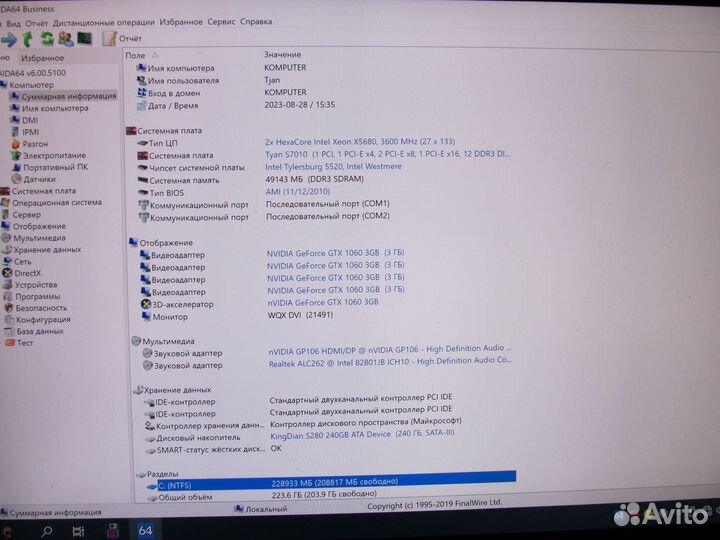Select Компьютер in the tree
This screenshot has height=540, width=720.
(x=31, y=85)
